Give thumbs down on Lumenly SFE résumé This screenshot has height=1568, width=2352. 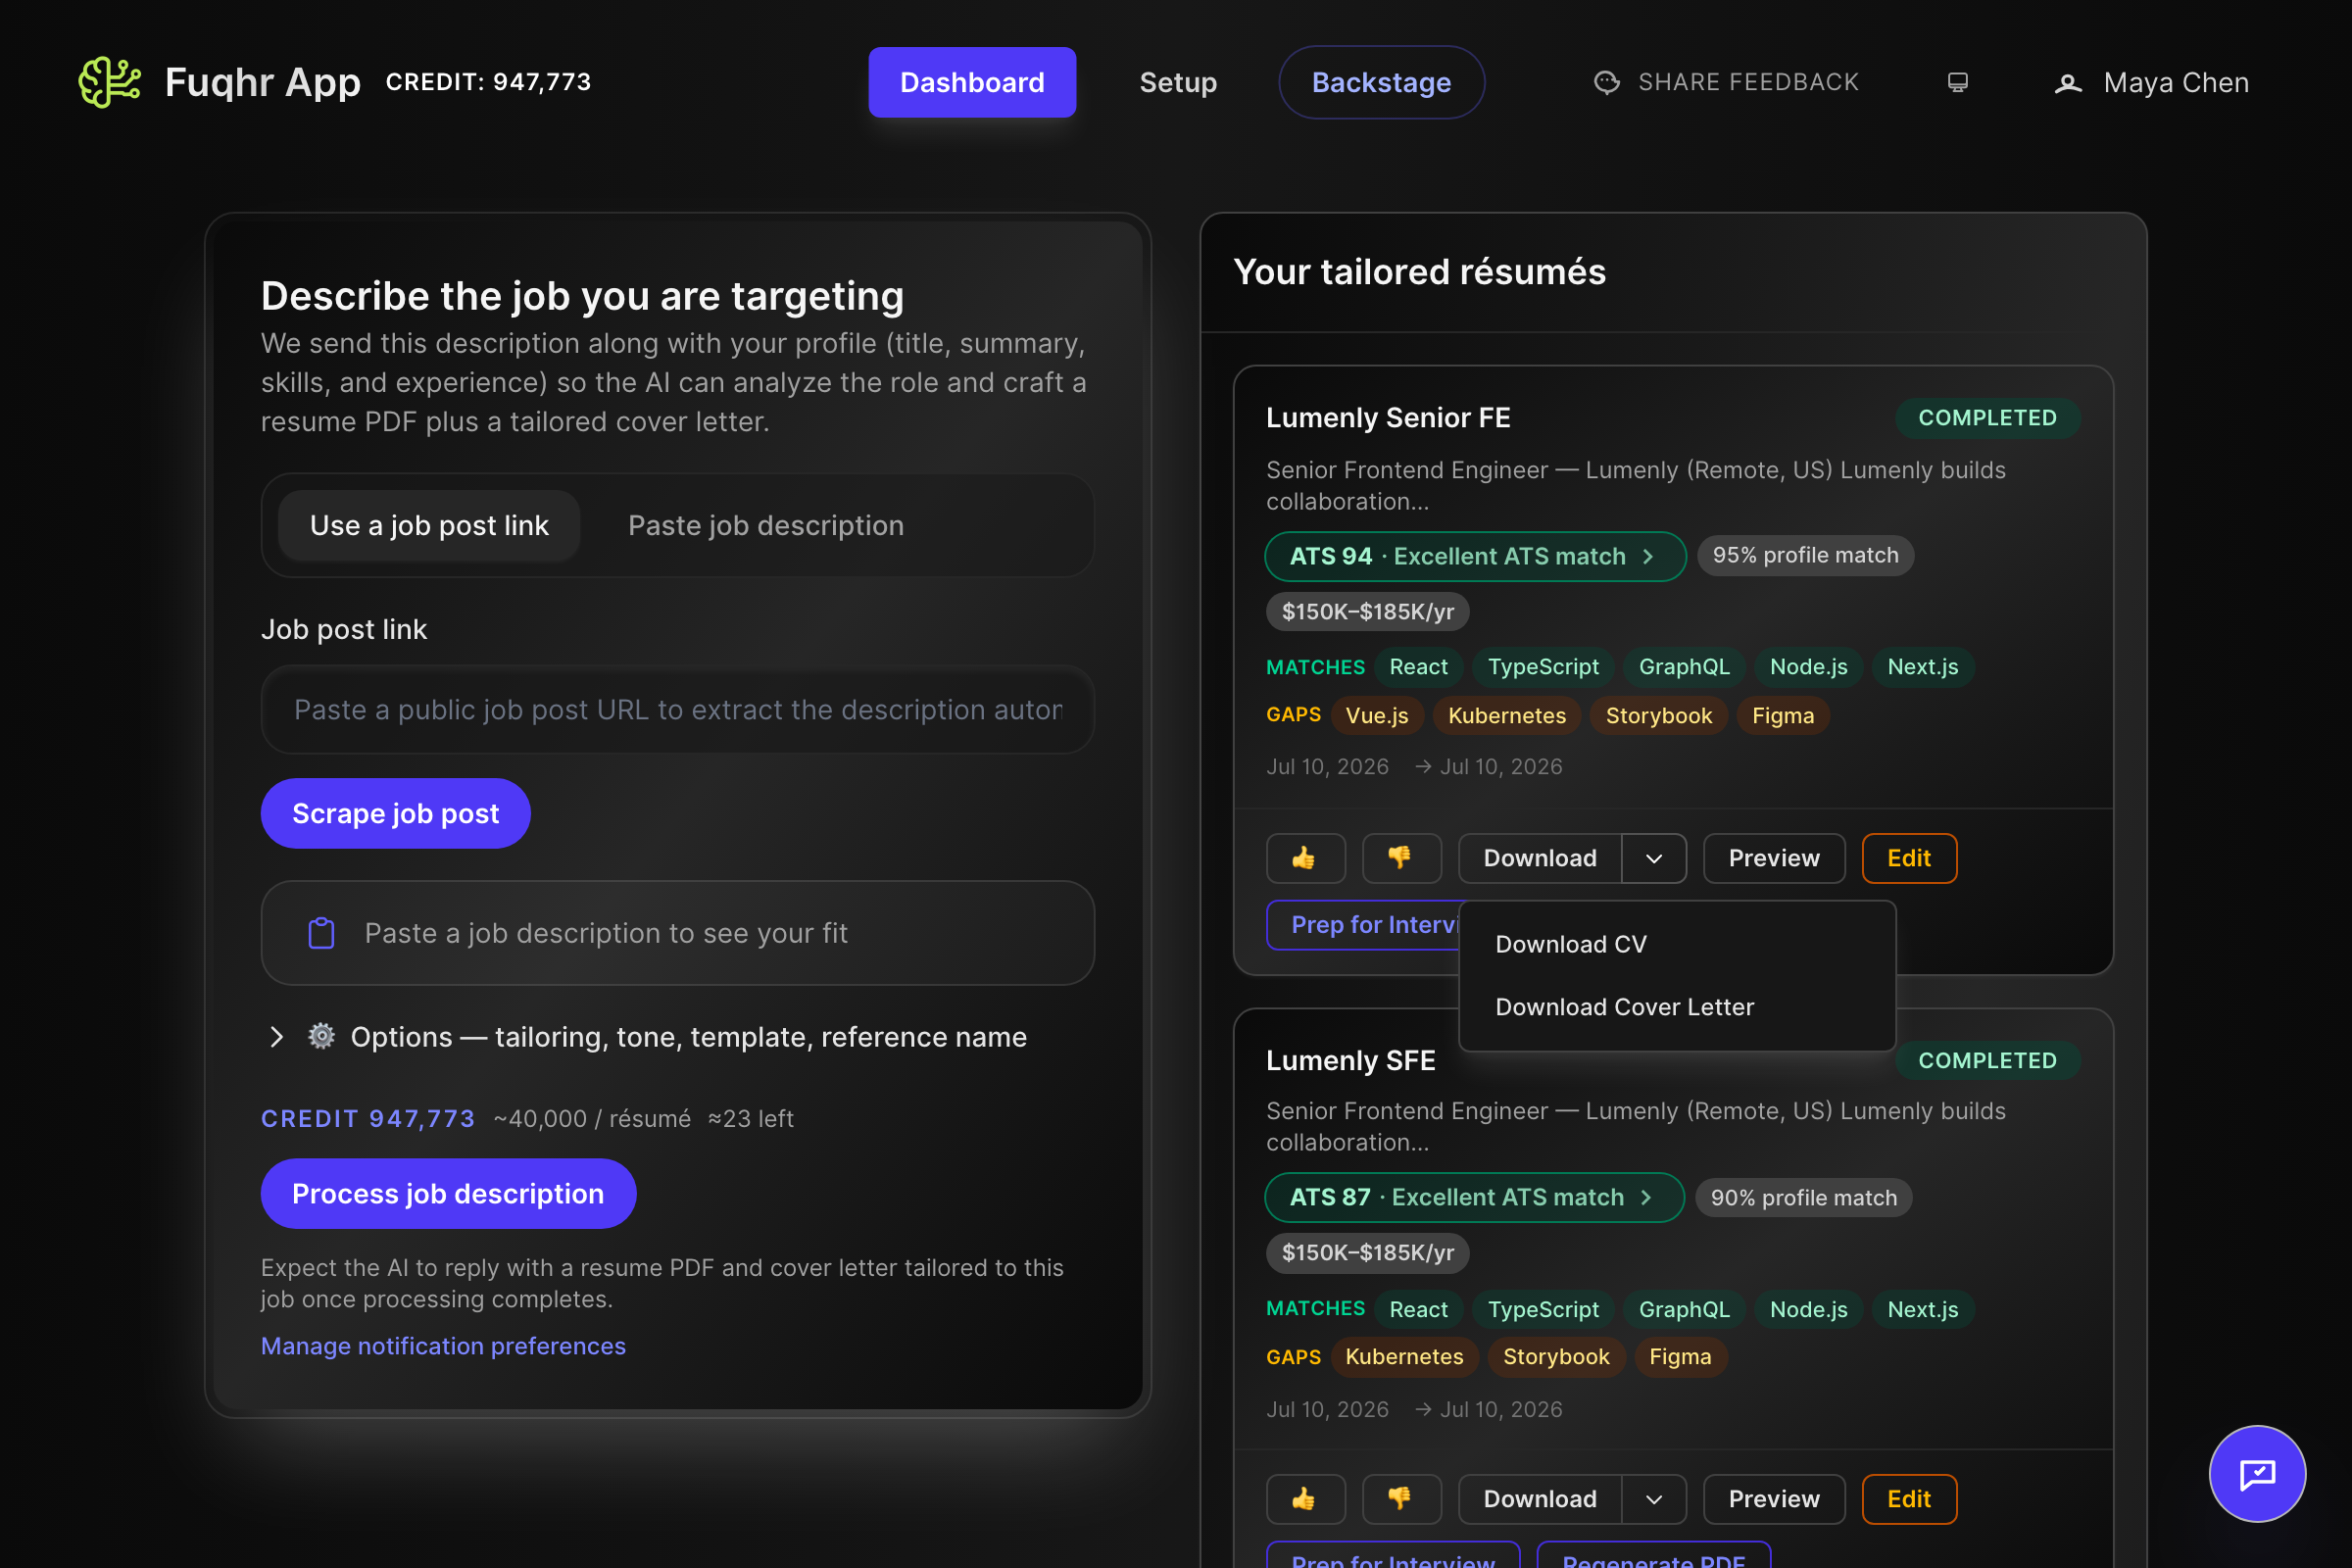tap(1401, 1499)
